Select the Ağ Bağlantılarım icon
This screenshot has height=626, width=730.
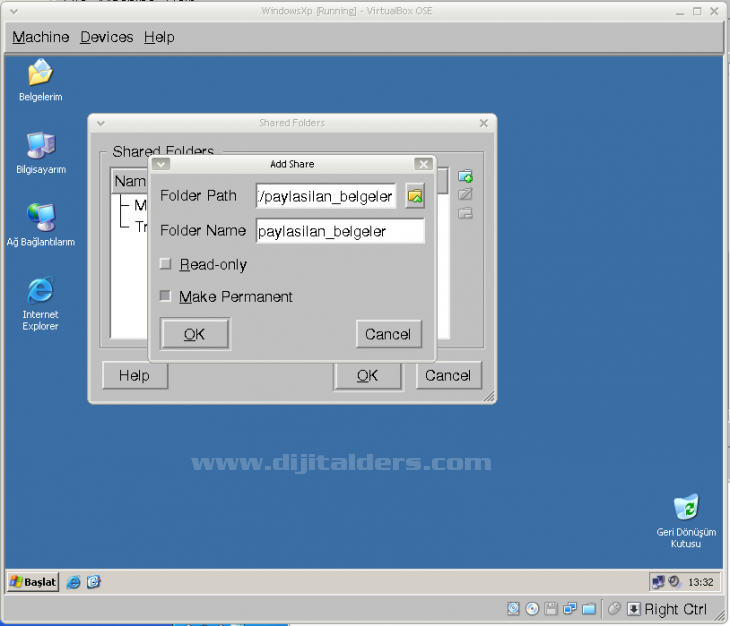click(x=41, y=225)
